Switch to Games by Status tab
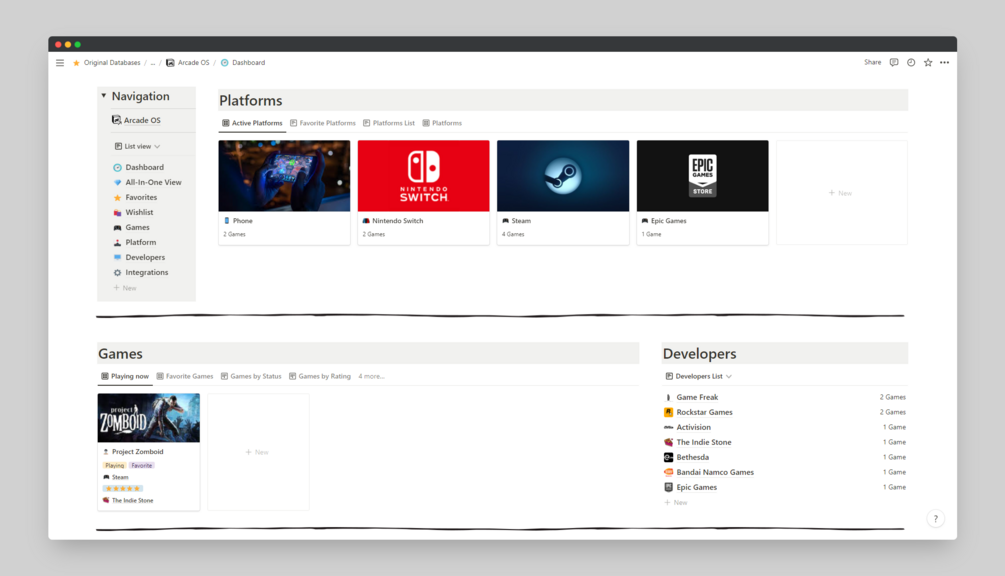Viewport: 1005px width, 576px height. [x=251, y=376]
